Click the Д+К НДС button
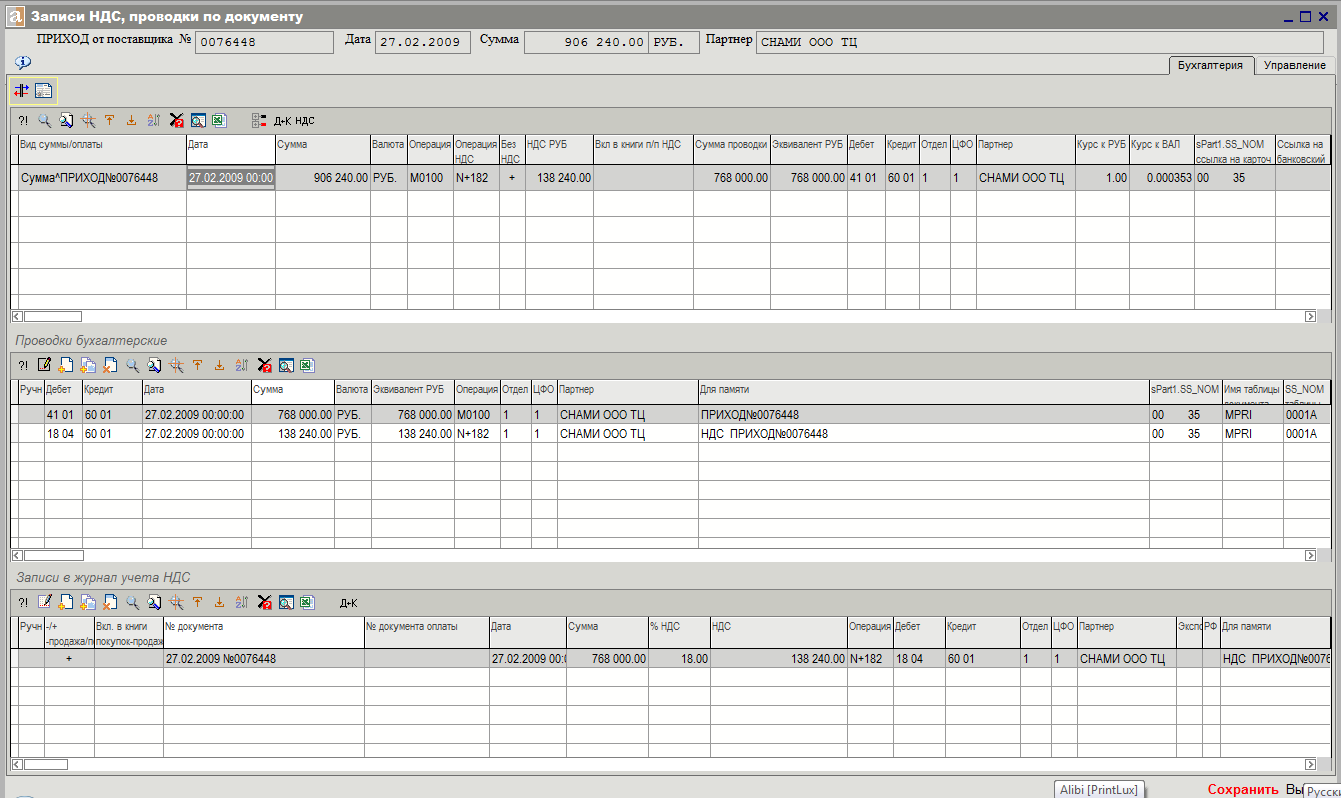Viewport: 1341px width, 798px height. tap(294, 121)
